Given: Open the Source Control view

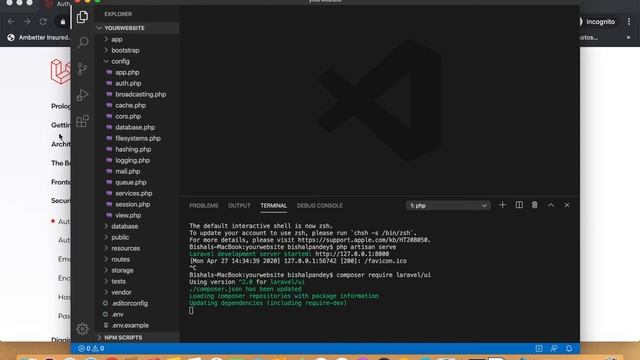Looking at the screenshot, I should tap(82, 69).
